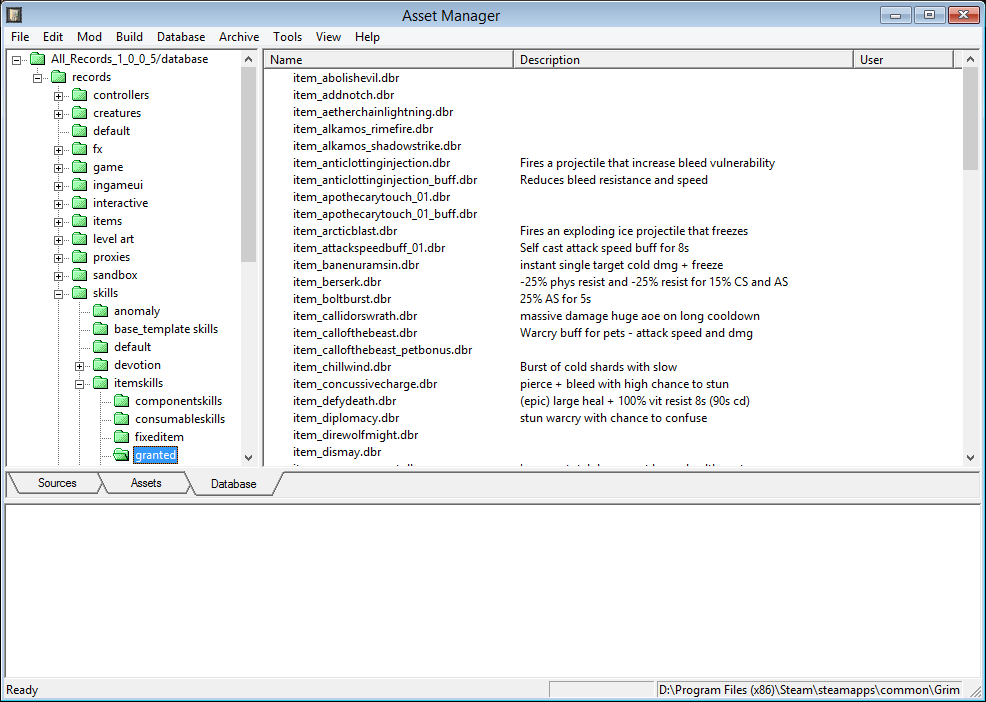Viewport: 986px width, 702px height.
Task: Switch to the Assets tab
Action: click(x=145, y=483)
